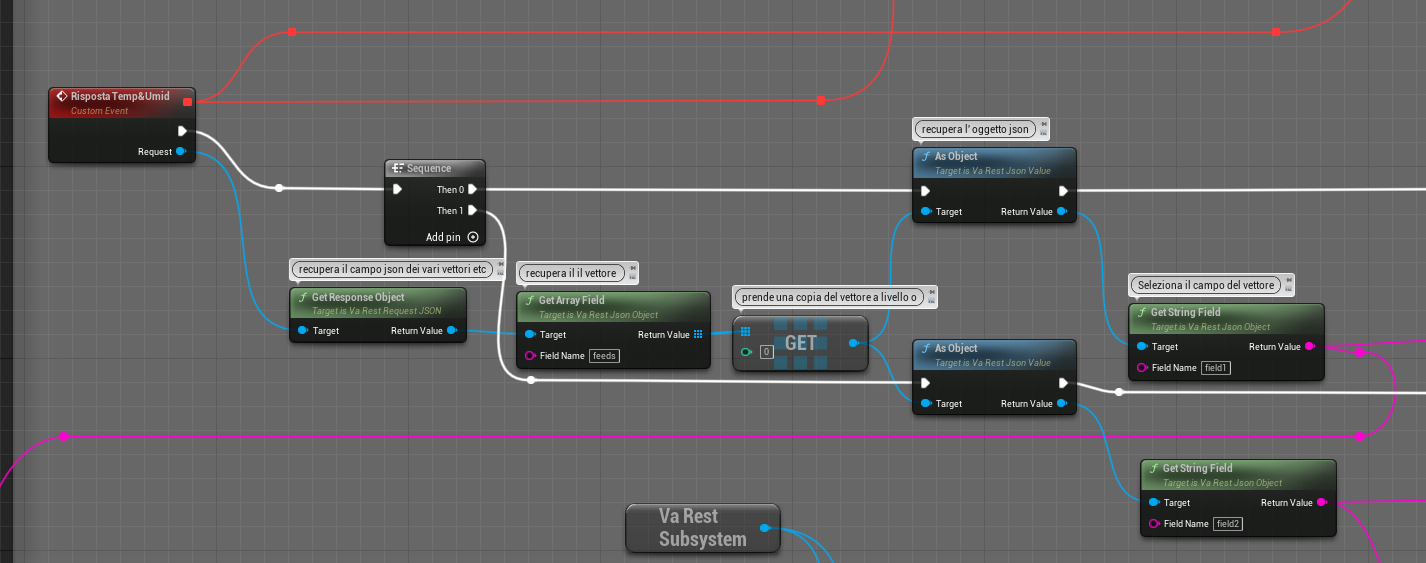Screen dimensions: 1426x563
Task: Click the index pin on the GET node
Action: click(x=746, y=352)
